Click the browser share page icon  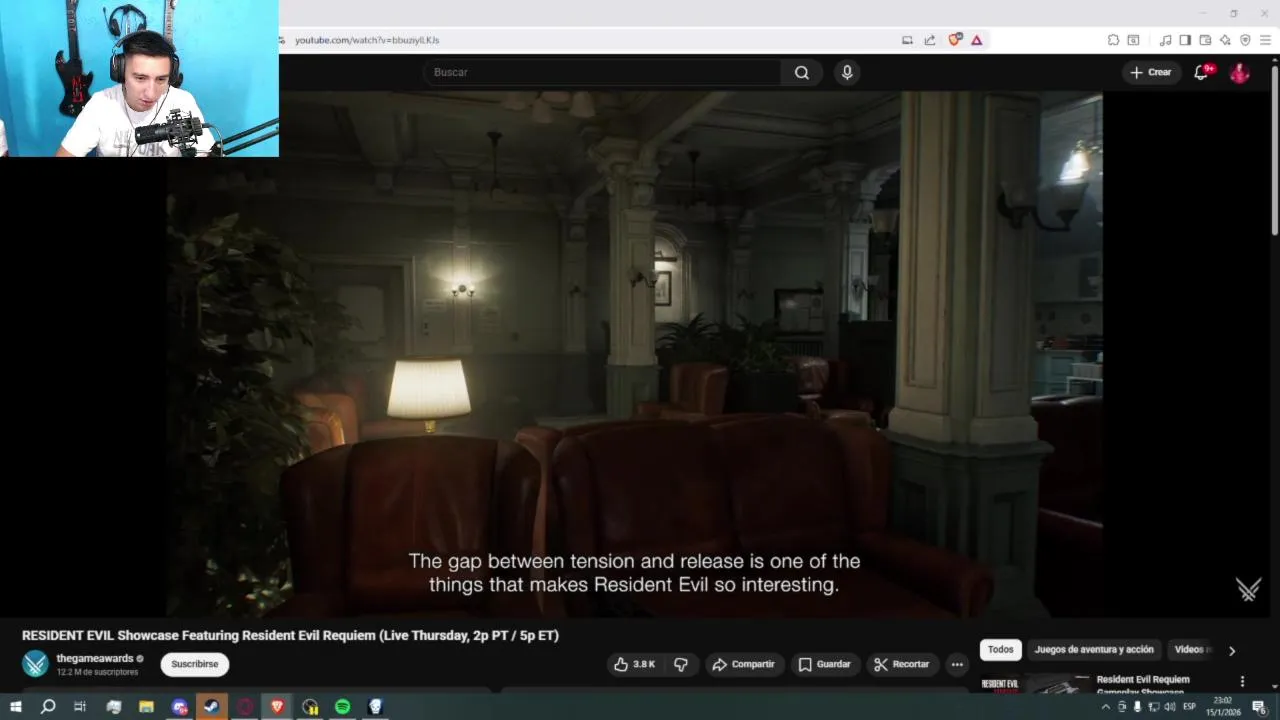[930, 40]
